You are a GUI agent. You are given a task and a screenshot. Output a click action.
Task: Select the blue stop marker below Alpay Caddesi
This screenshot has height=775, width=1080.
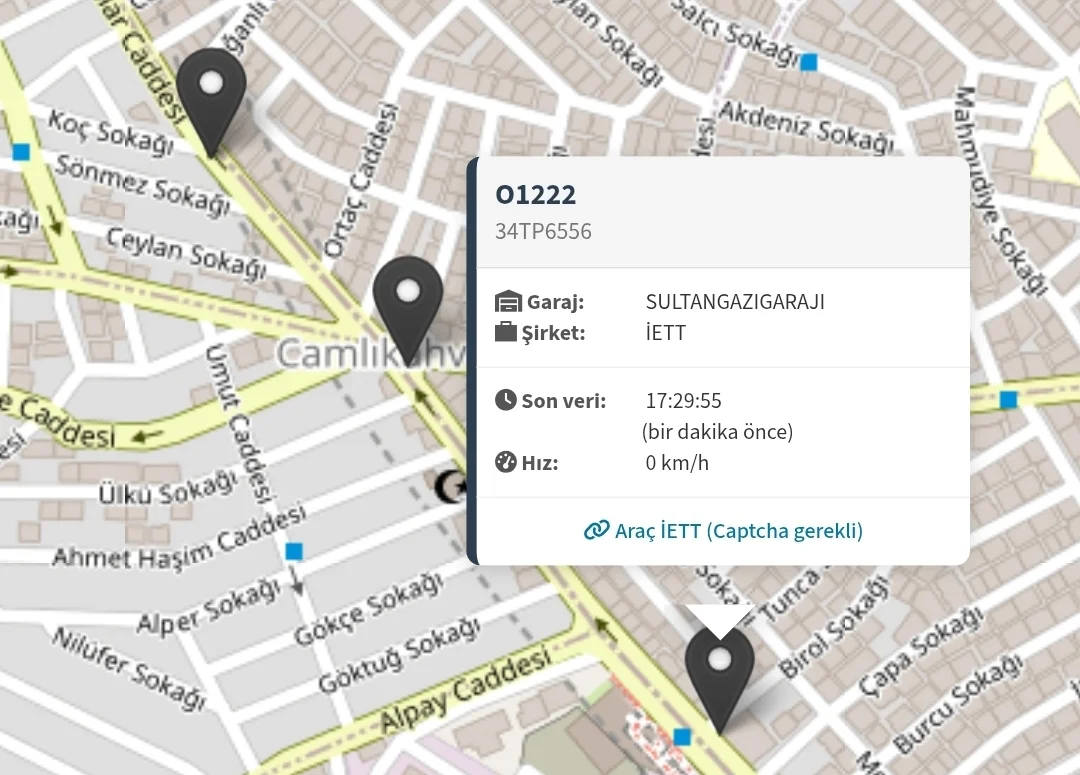tap(682, 737)
